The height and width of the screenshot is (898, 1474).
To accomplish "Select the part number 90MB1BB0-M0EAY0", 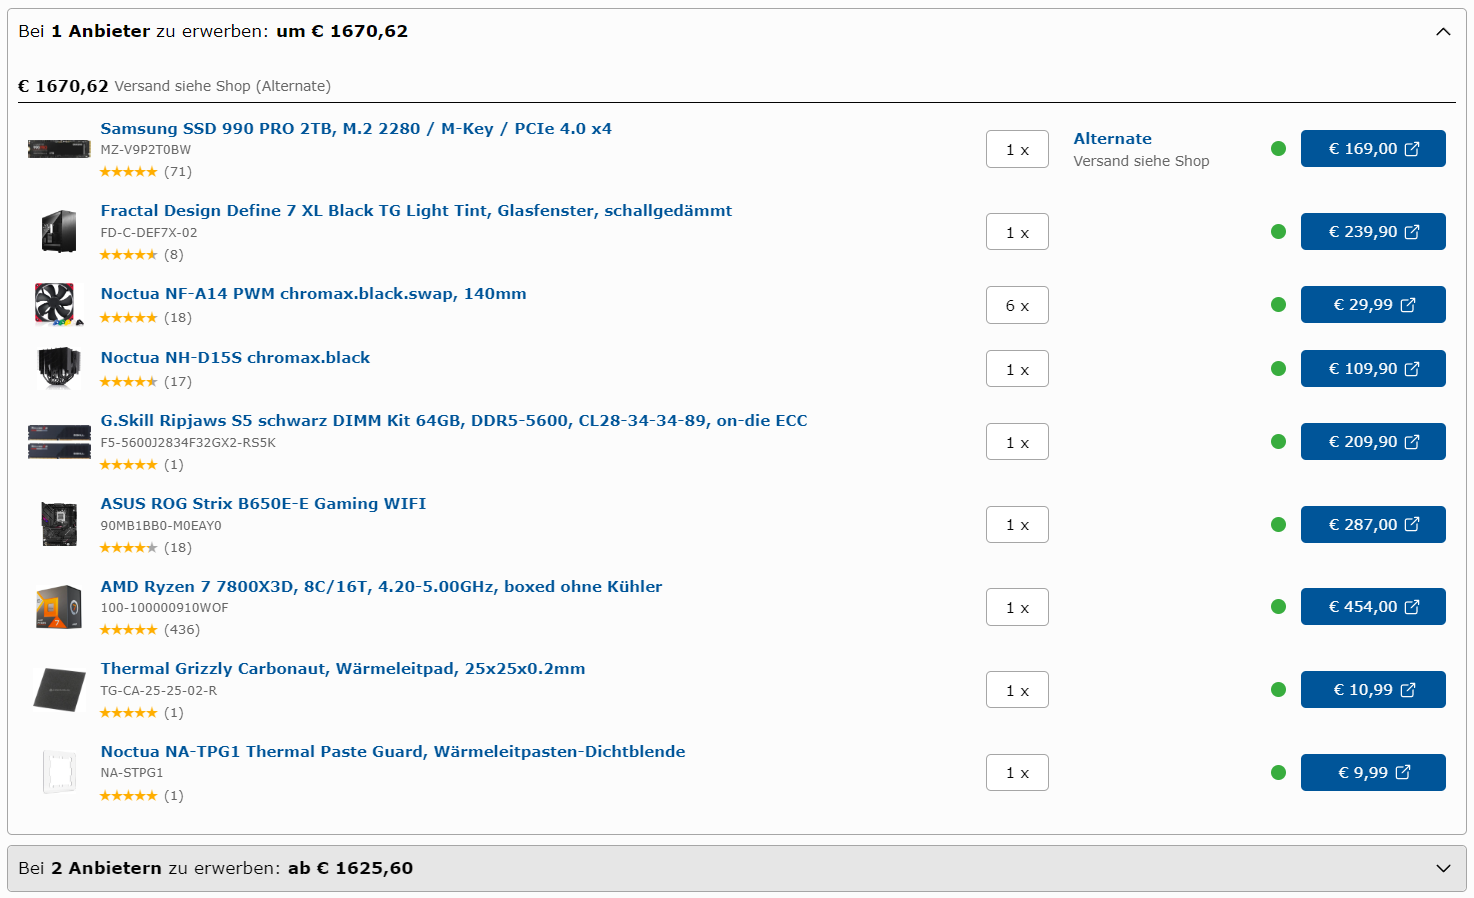I will coord(161,526).
